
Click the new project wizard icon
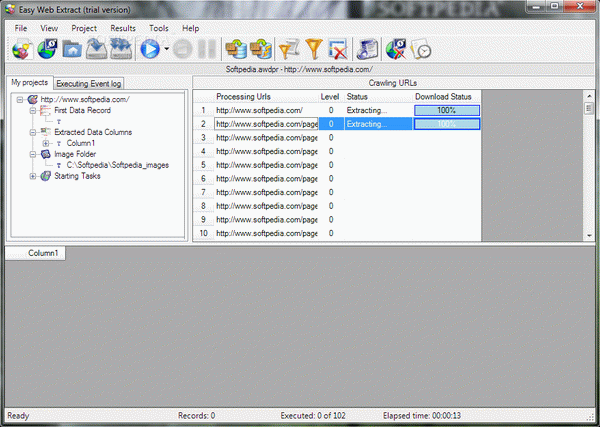click(21, 50)
